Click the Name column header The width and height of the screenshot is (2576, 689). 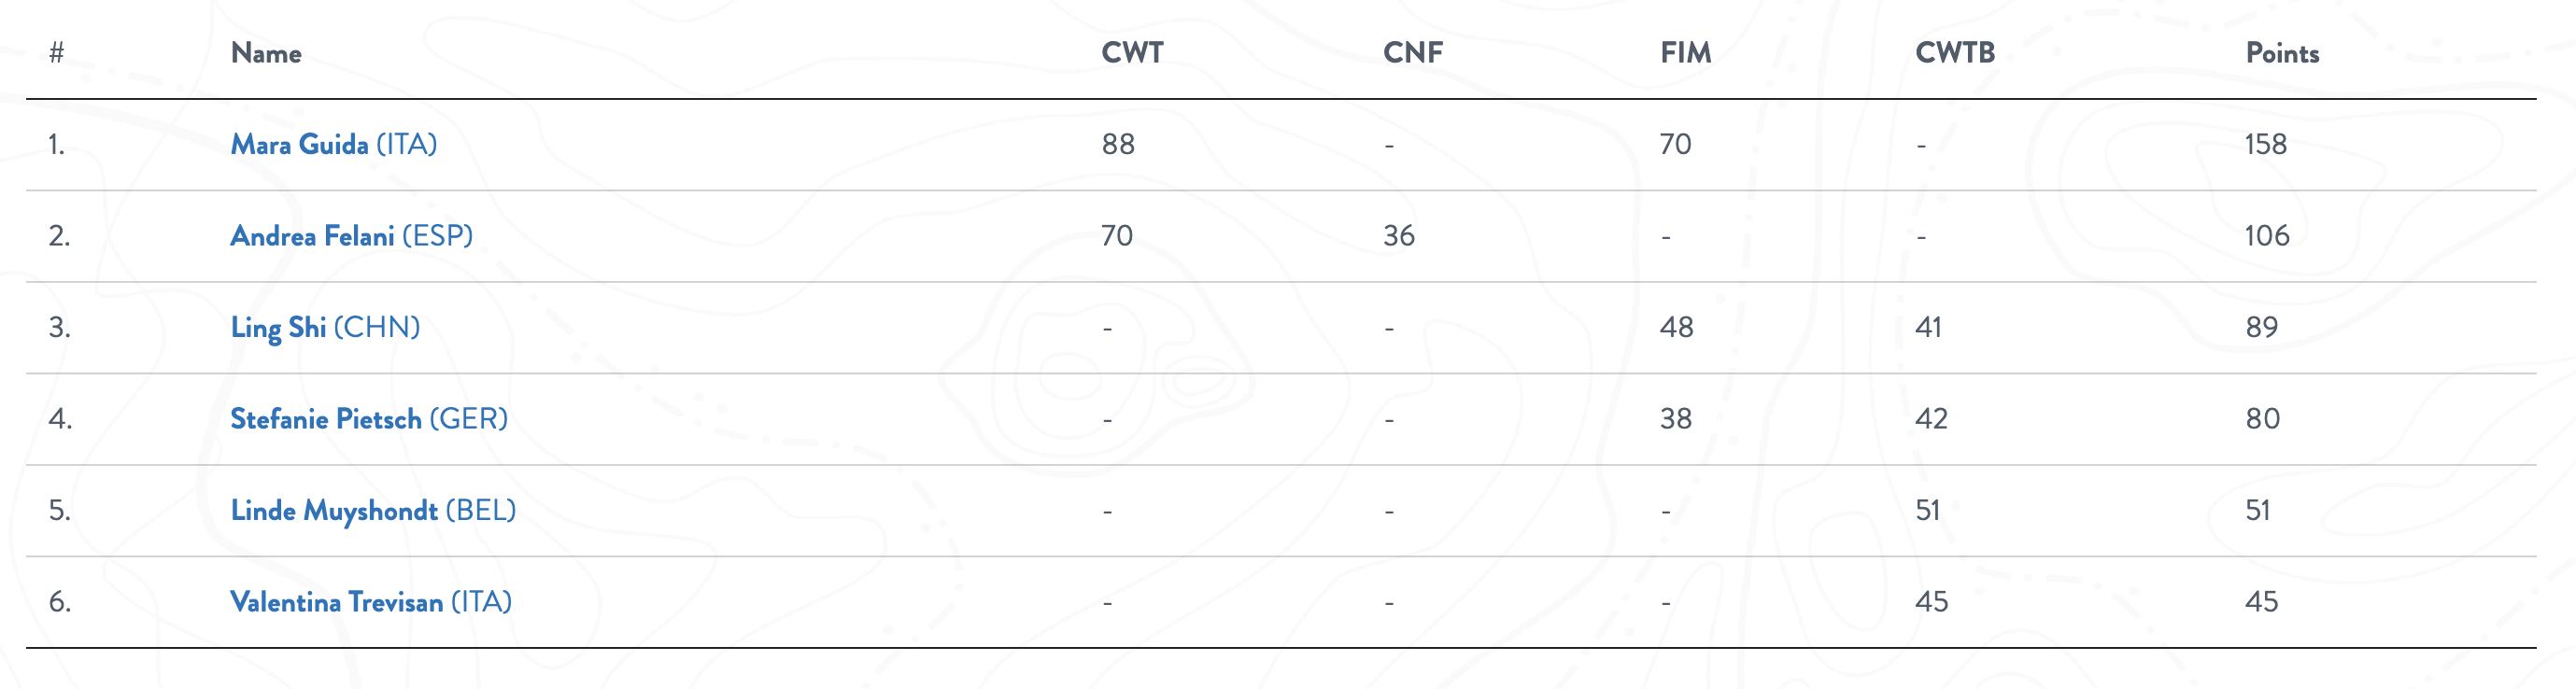266,53
